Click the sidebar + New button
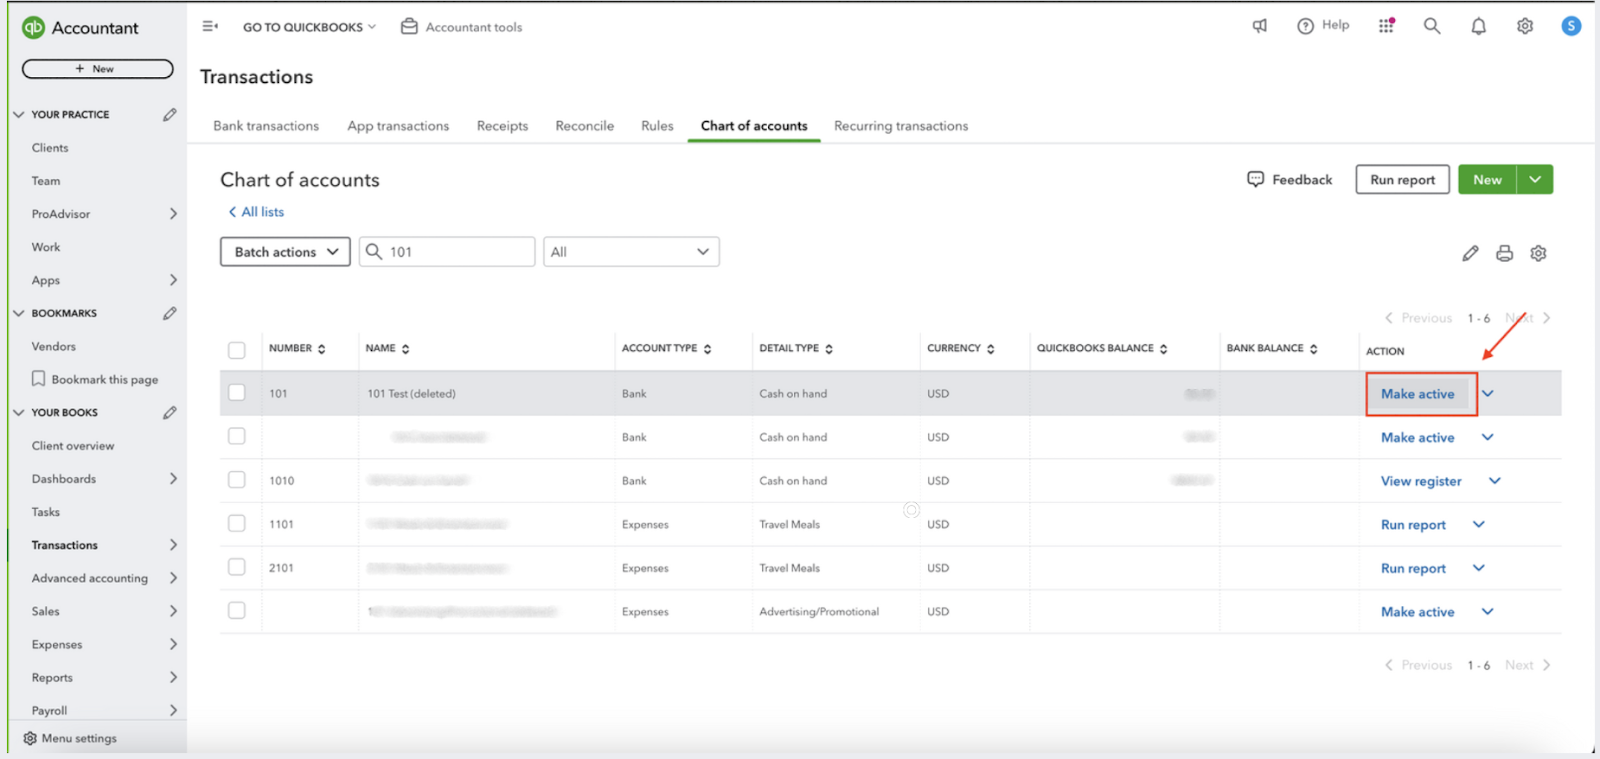1600x759 pixels. point(97,69)
